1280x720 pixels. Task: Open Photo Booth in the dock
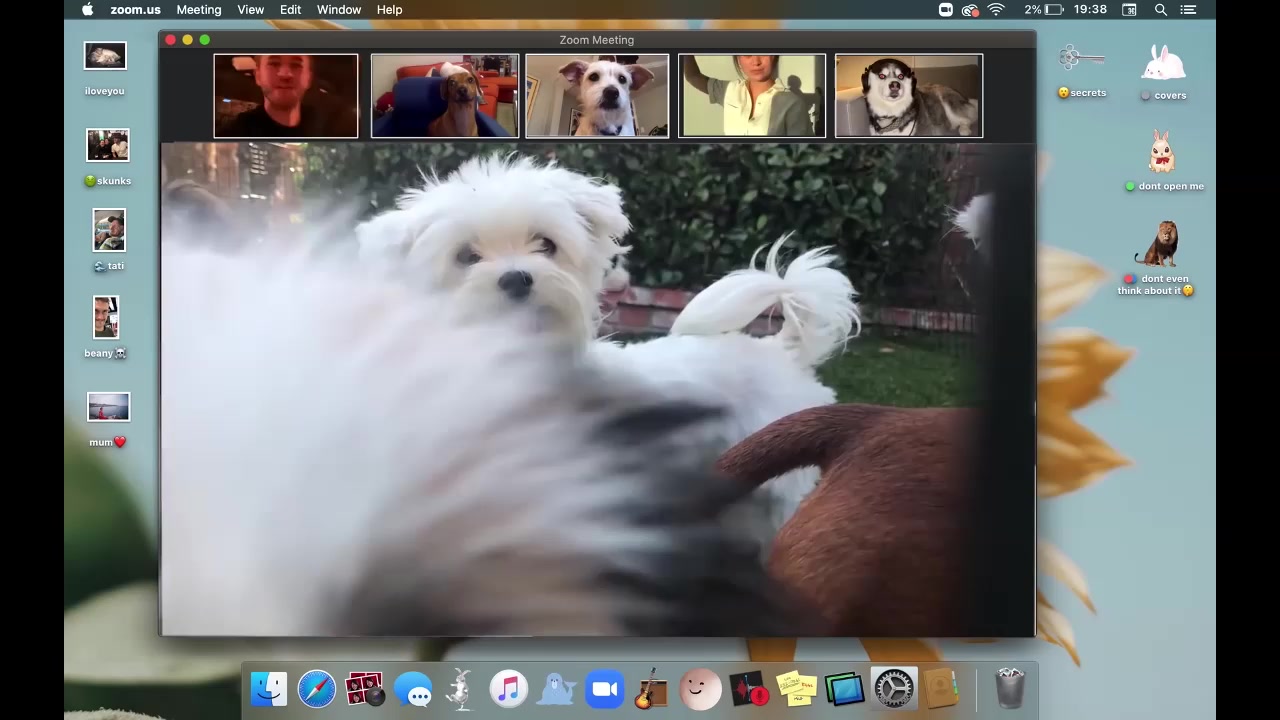click(365, 689)
